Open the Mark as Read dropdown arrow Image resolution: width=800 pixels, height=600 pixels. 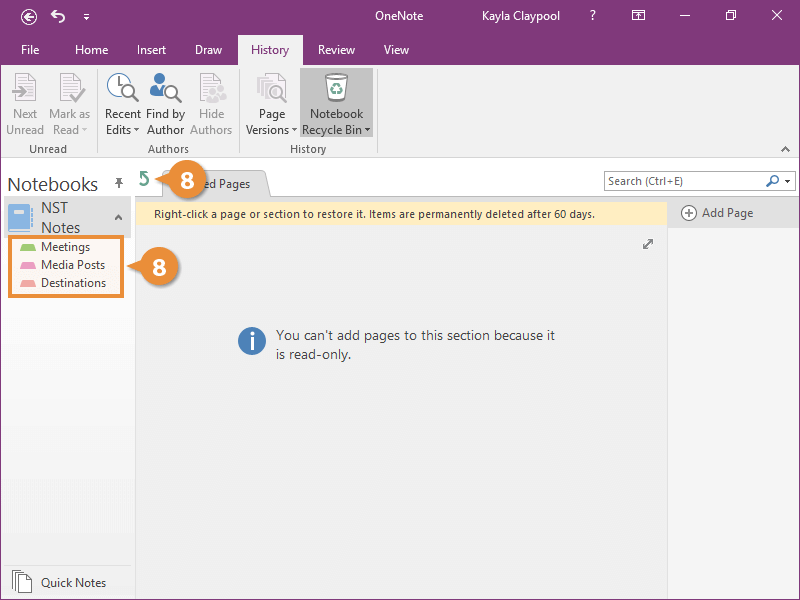click(x=85, y=130)
